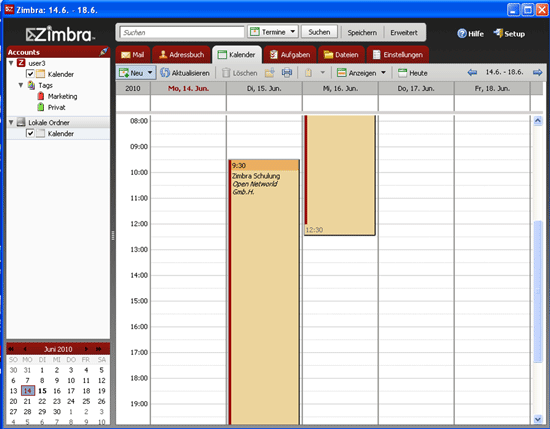
Task: Click into the Suchen search field
Action: (182, 32)
